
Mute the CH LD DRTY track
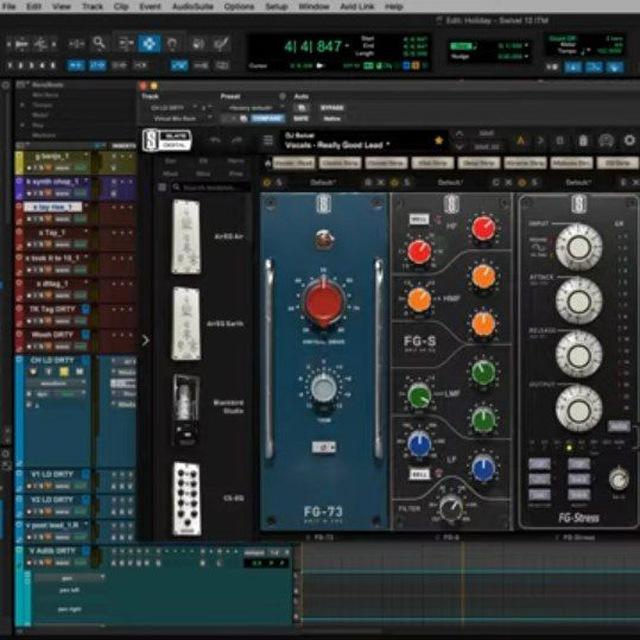coord(79,372)
